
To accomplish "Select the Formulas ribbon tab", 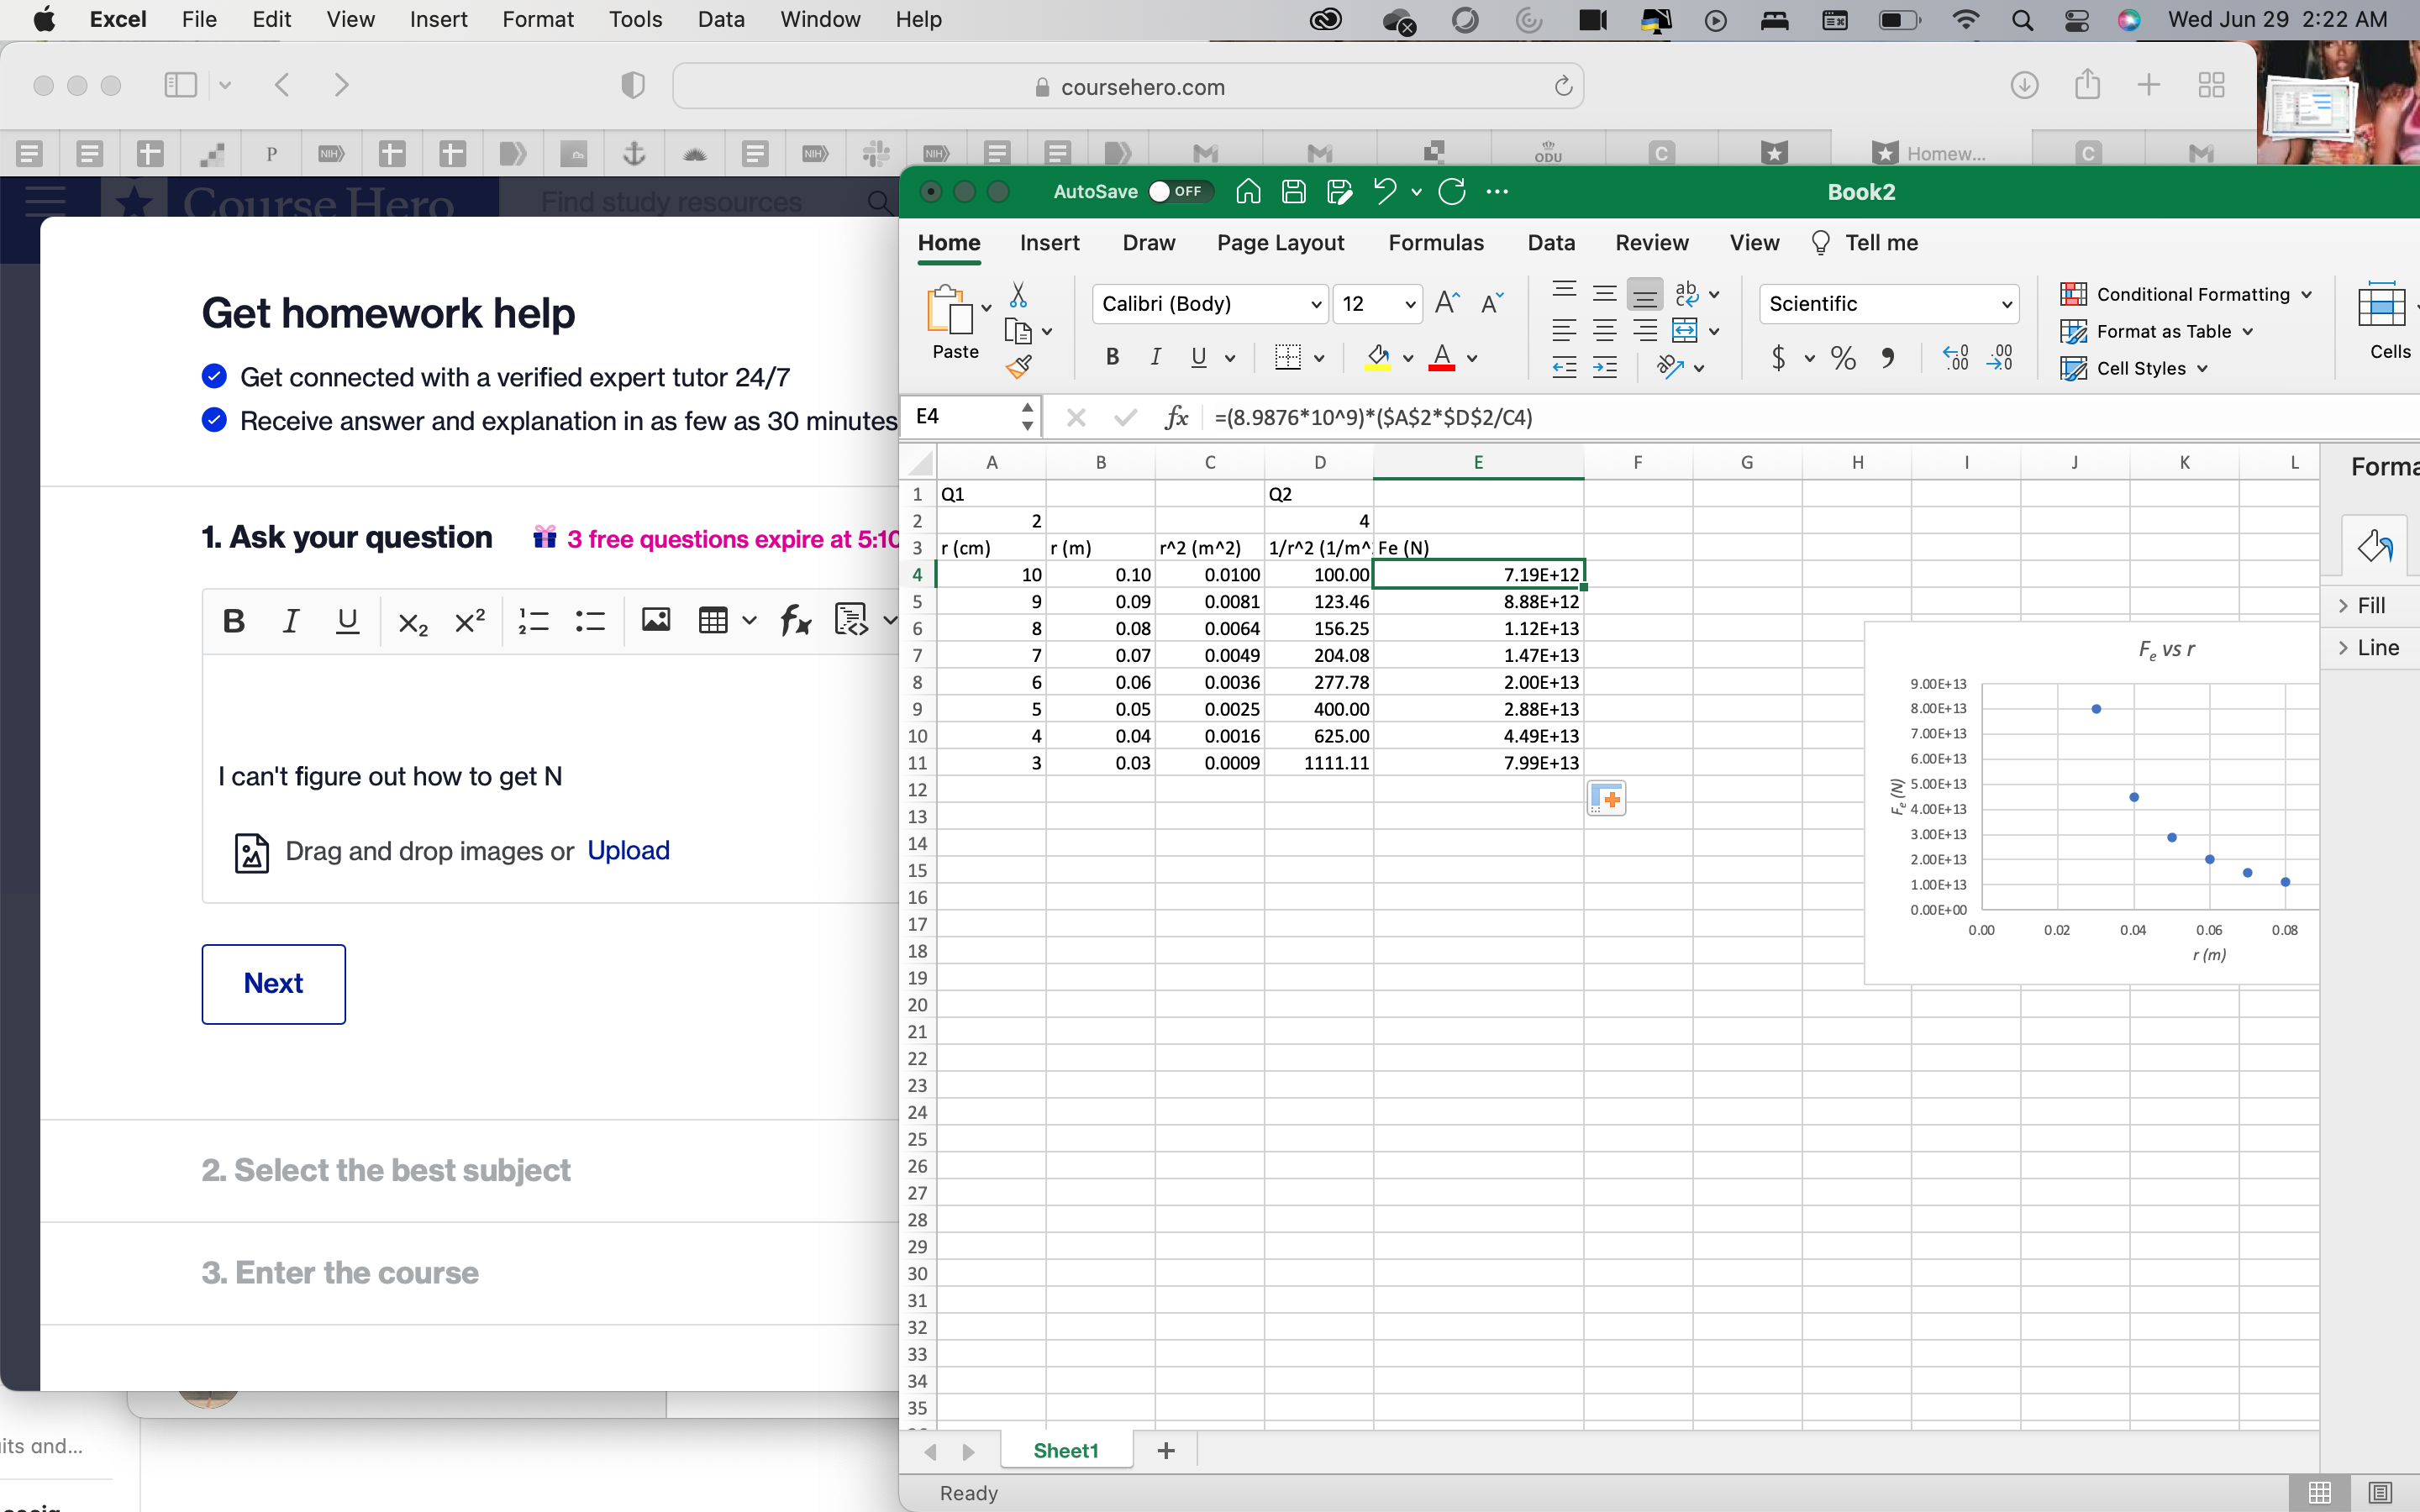I will point(1436,242).
